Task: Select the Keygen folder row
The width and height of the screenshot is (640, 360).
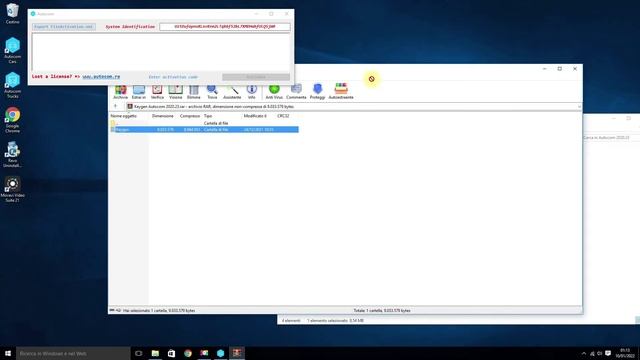Action: pos(204,129)
